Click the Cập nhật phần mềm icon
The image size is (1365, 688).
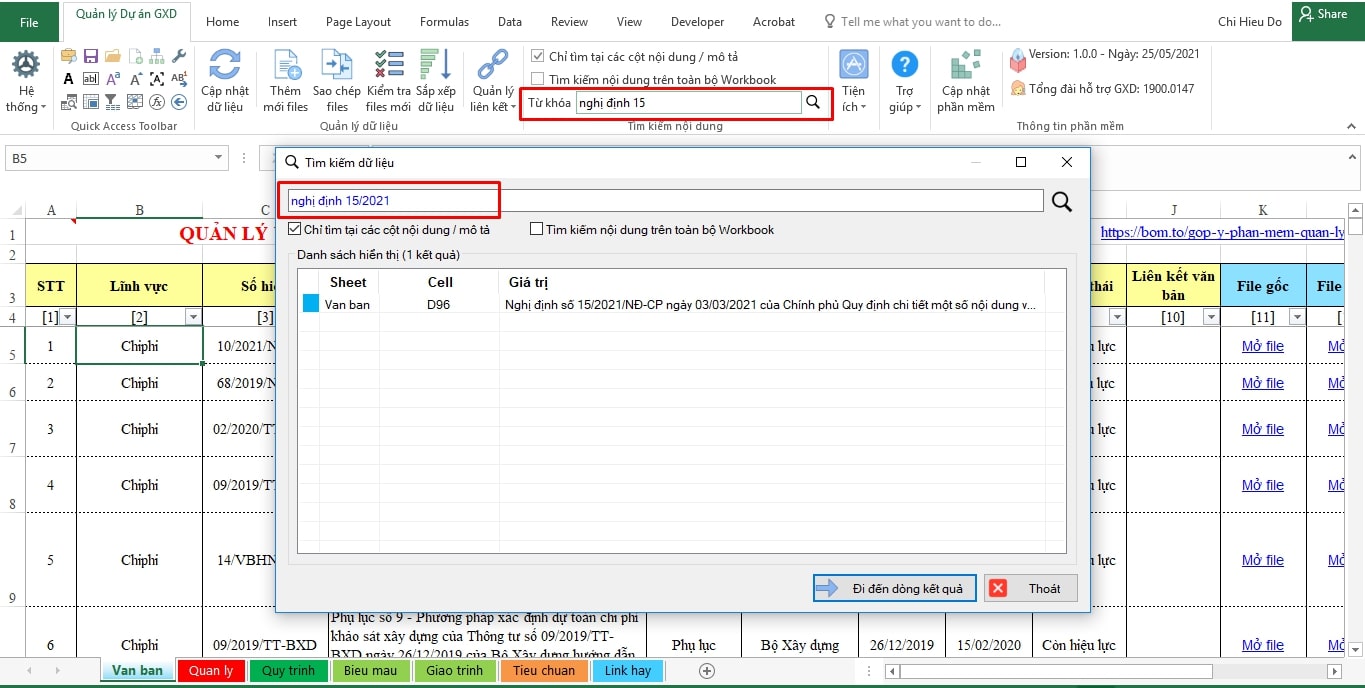[965, 66]
